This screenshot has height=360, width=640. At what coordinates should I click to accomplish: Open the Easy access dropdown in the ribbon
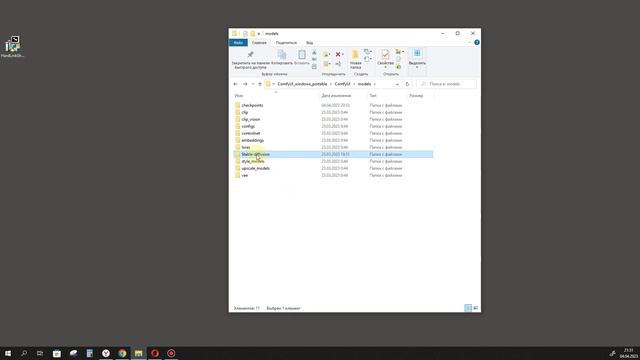(368, 59)
